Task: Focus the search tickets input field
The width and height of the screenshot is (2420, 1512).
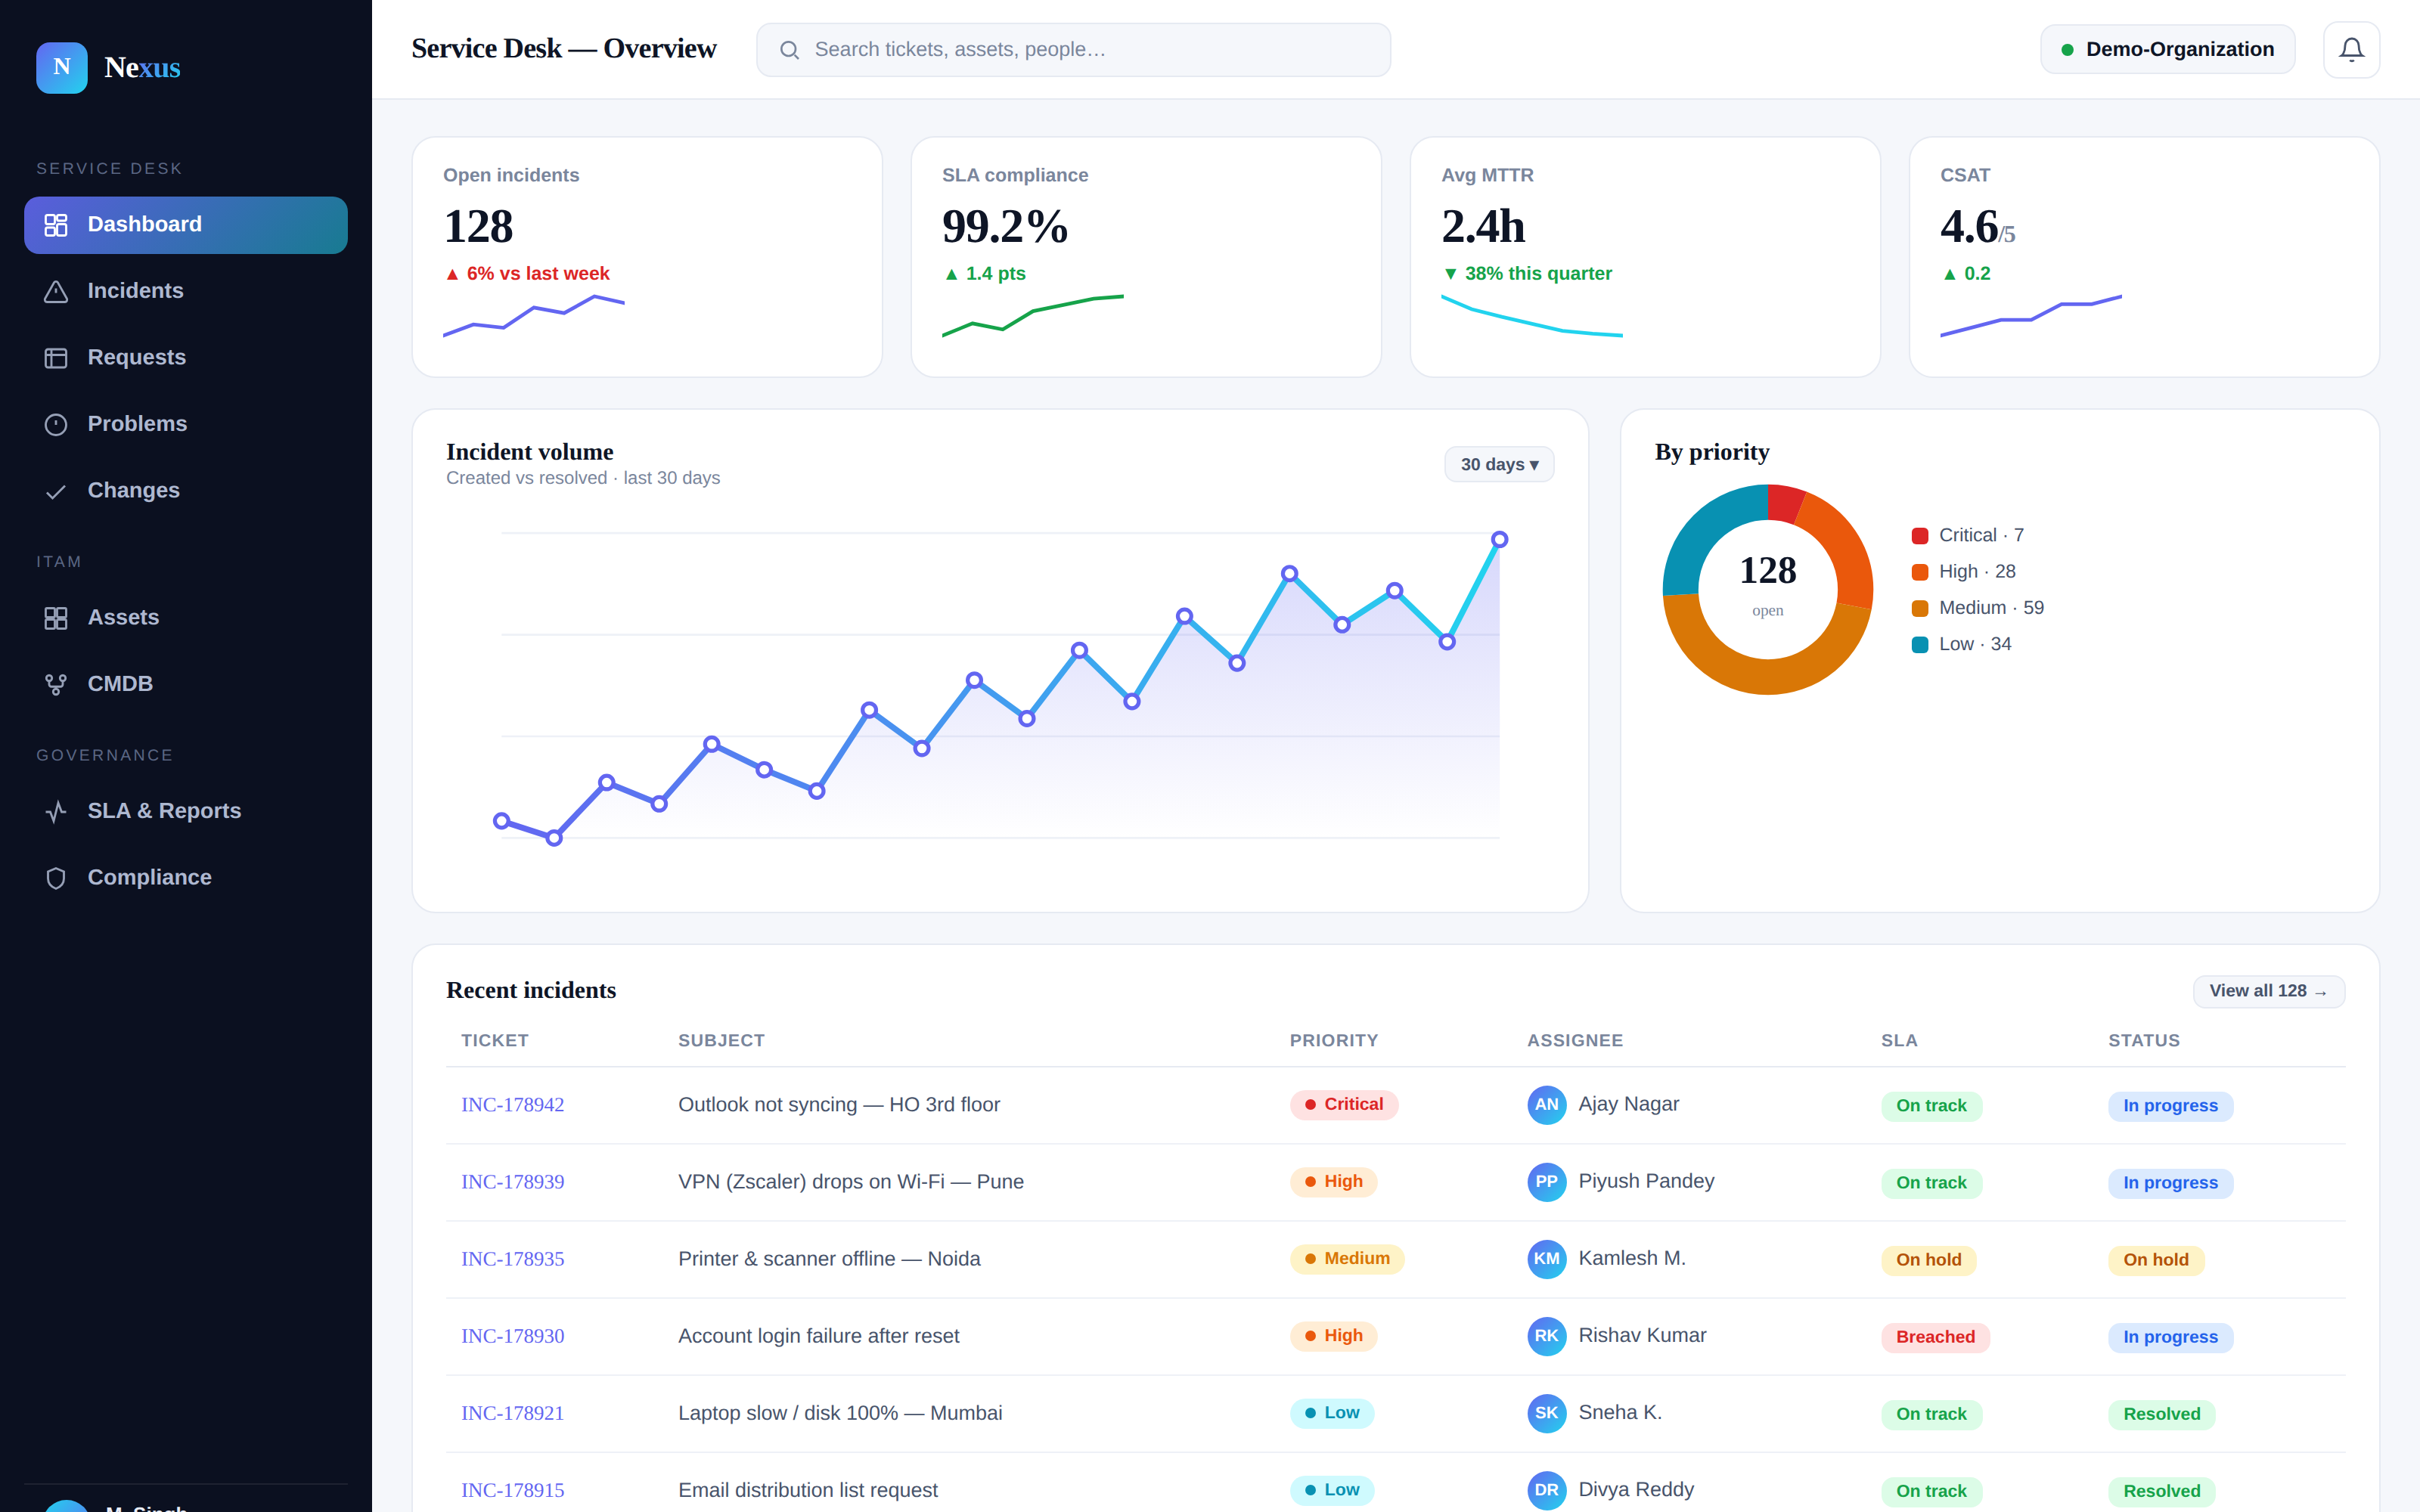Action: point(1073,50)
